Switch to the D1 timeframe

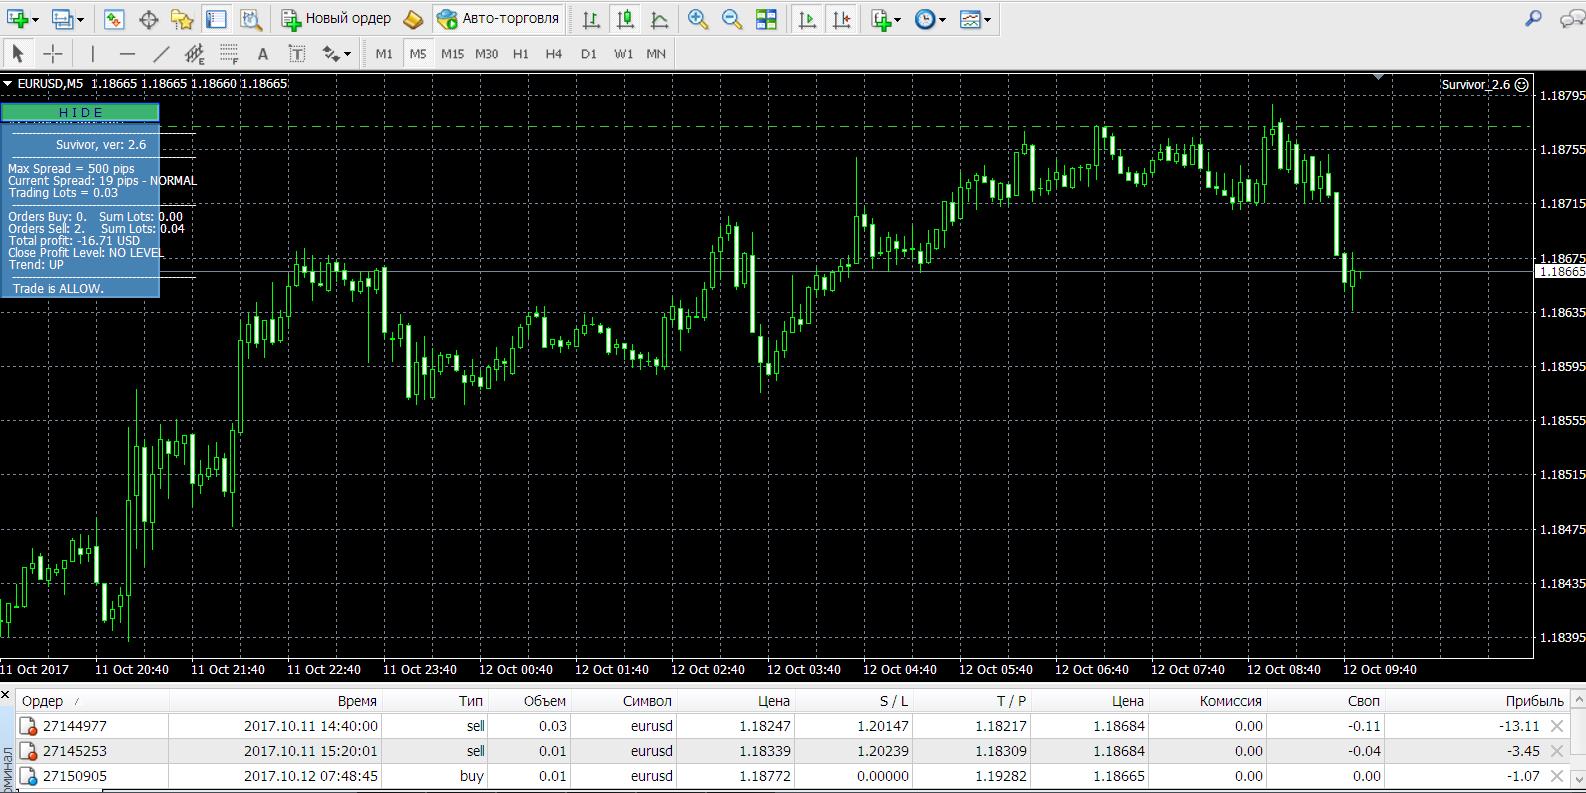tap(588, 54)
